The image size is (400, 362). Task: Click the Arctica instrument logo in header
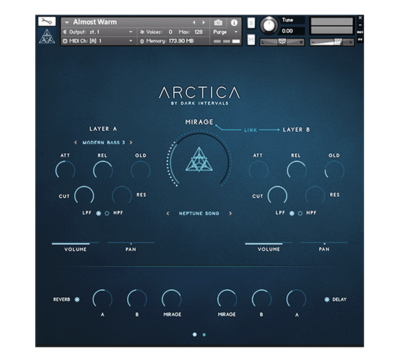coord(47,36)
